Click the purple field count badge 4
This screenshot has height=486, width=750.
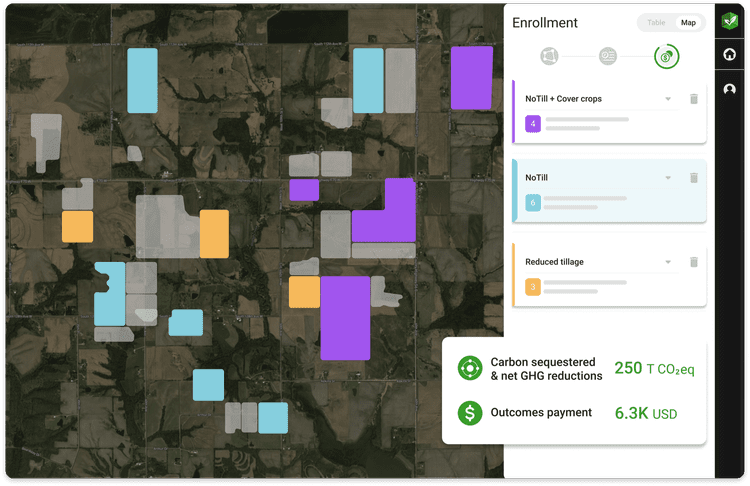[533, 124]
